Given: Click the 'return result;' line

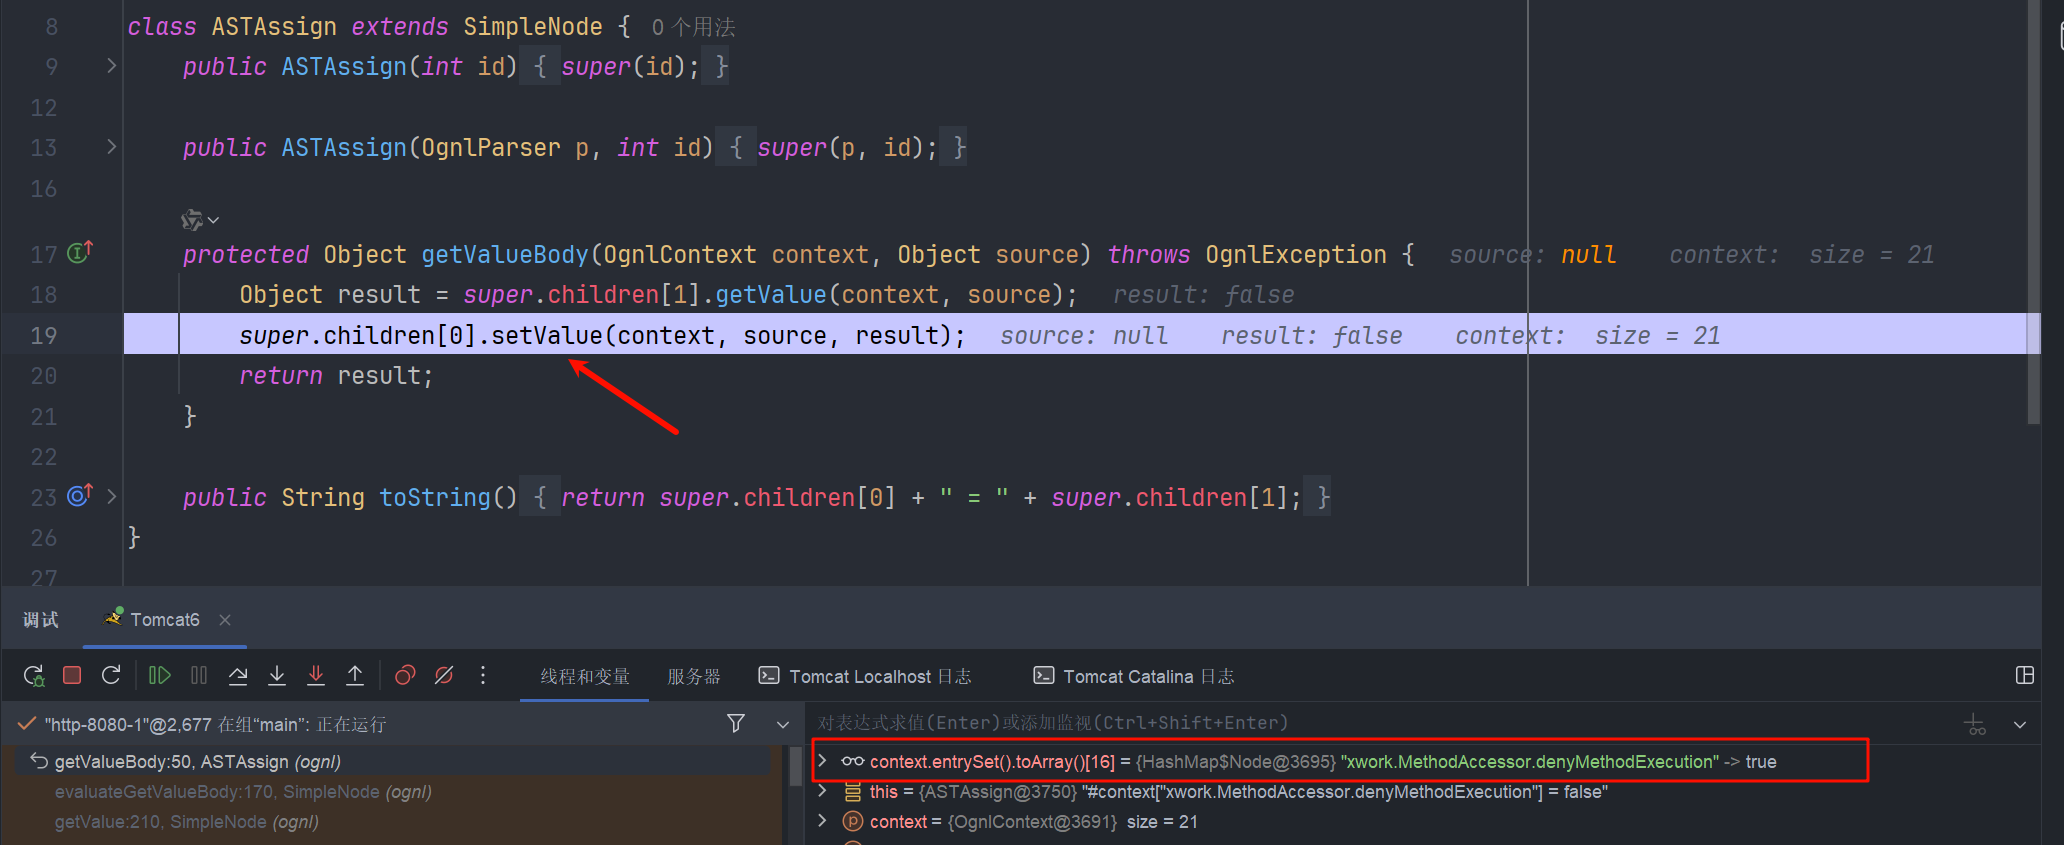Looking at the screenshot, I should pyautogui.click(x=336, y=376).
